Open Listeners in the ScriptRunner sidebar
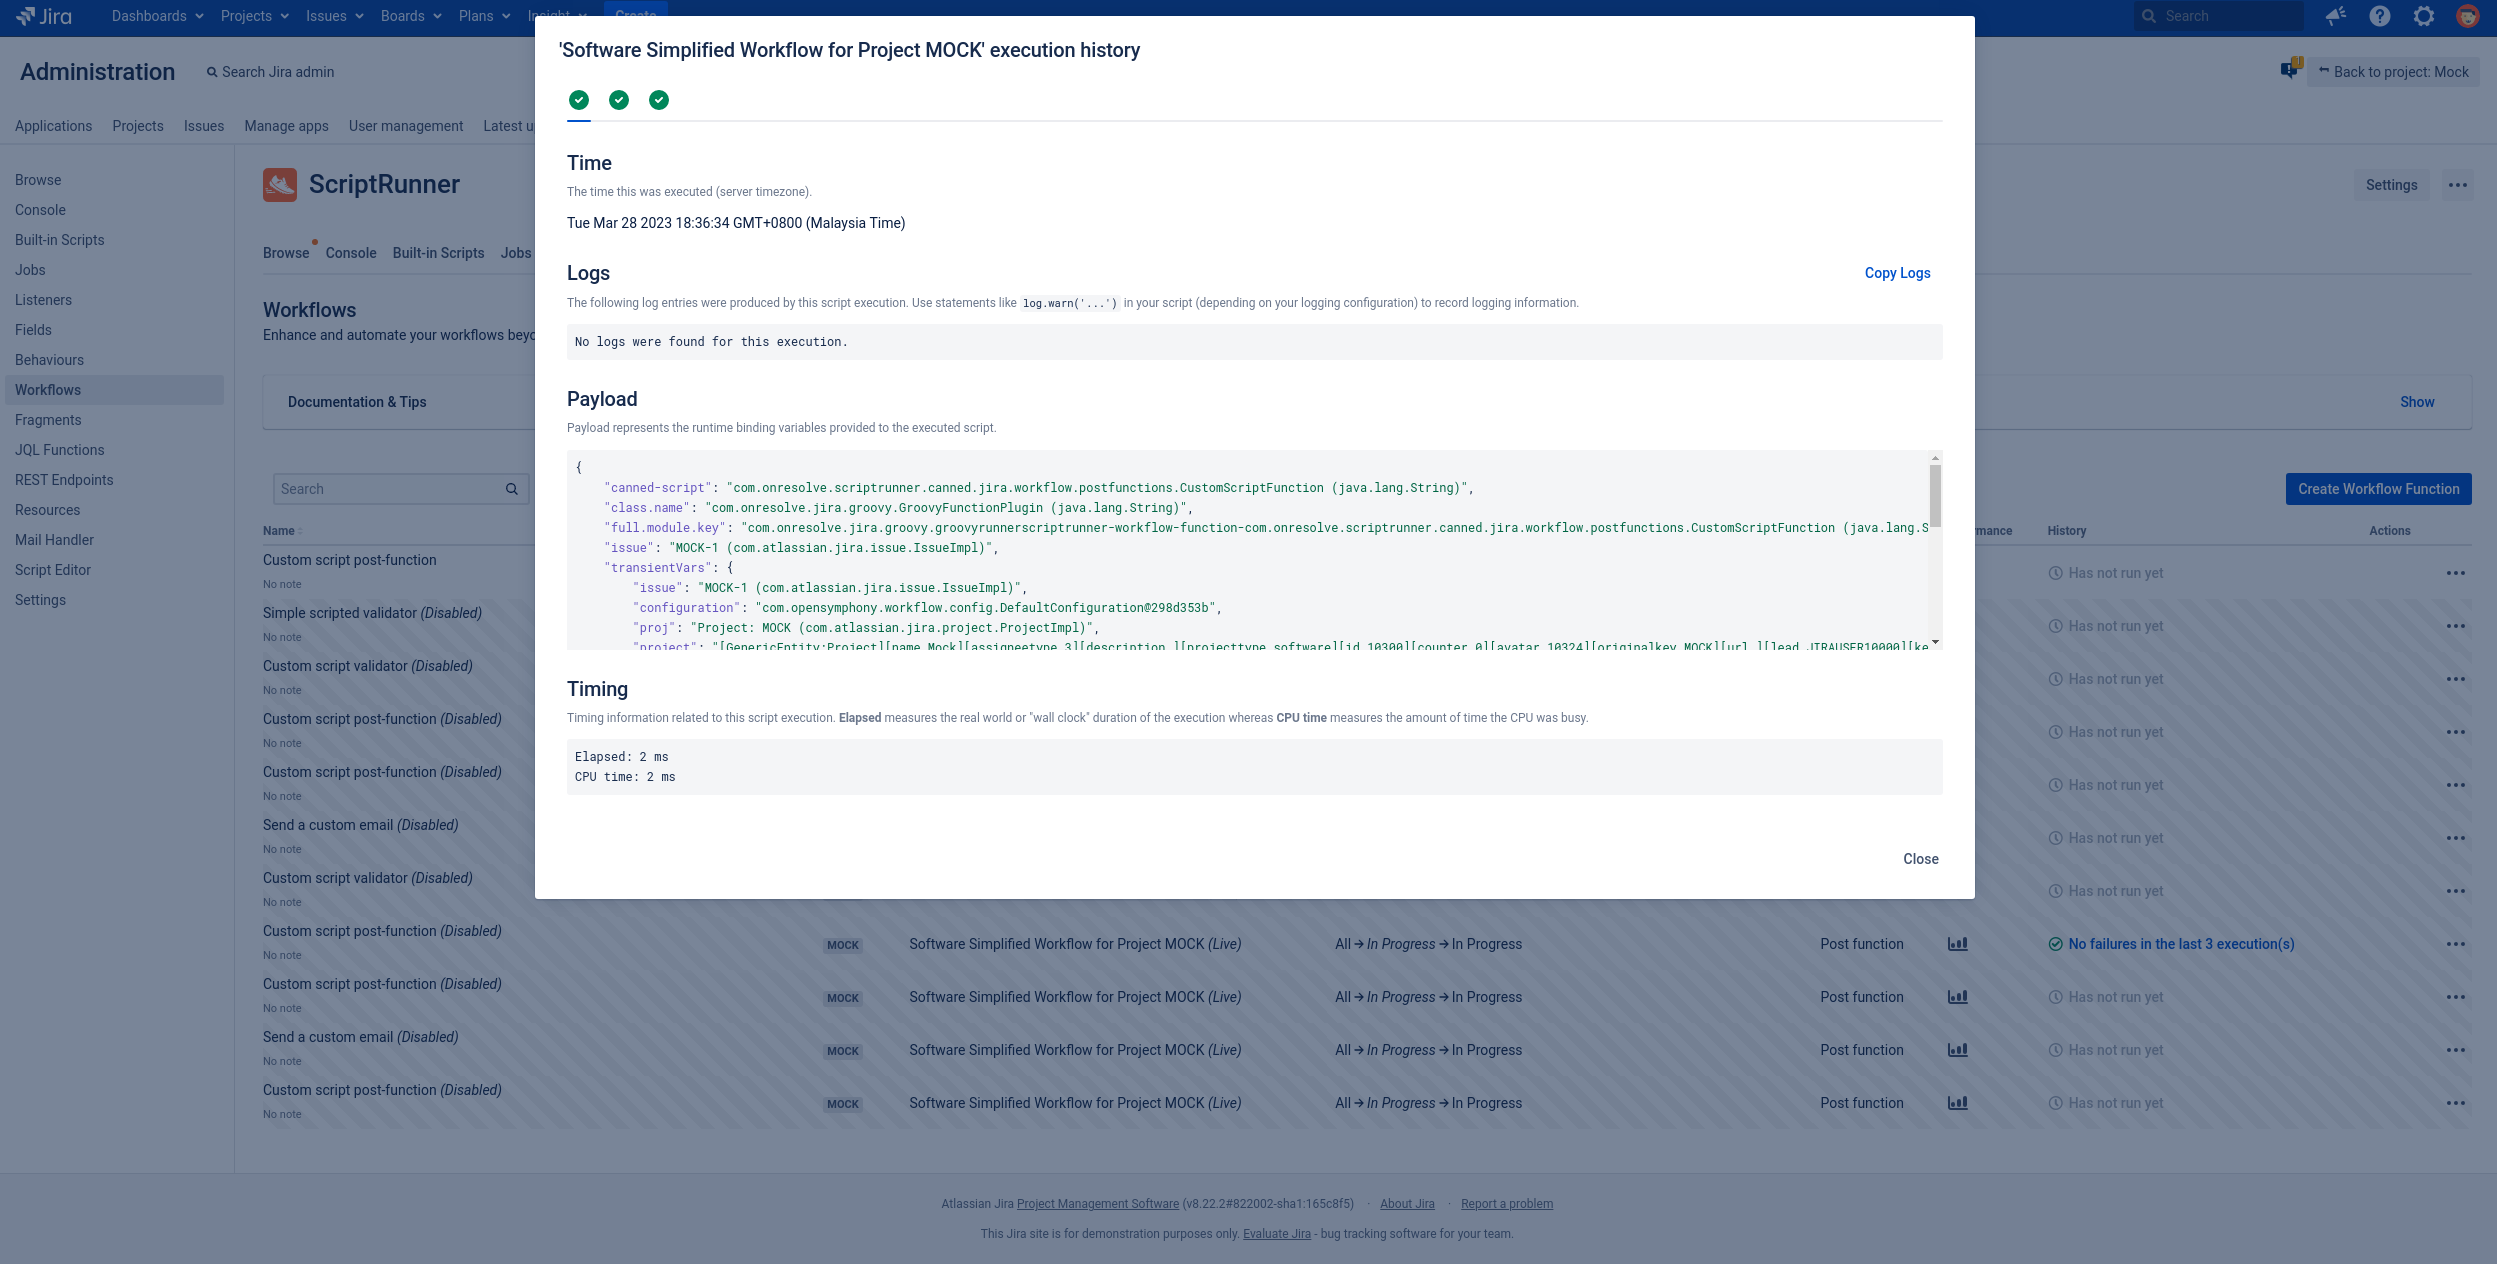The width and height of the screenshot is (2497, 1264). point(43,300)
